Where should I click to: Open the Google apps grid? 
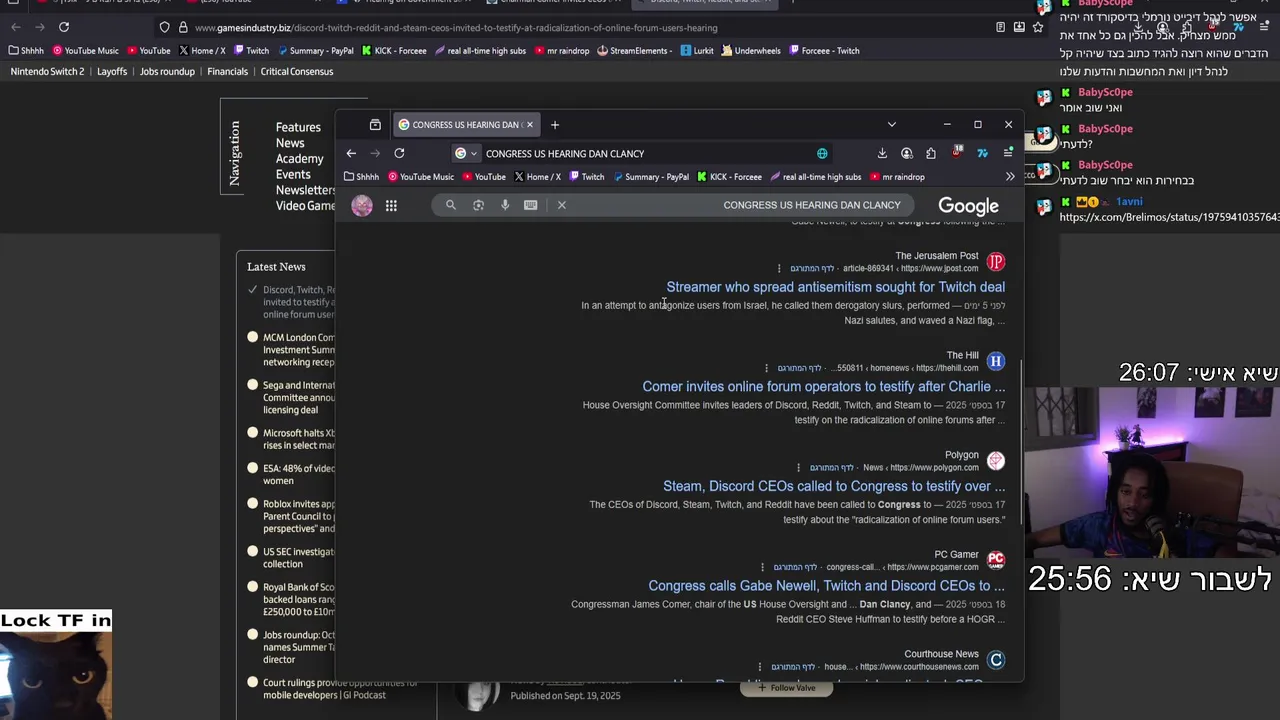coord(391,205)
